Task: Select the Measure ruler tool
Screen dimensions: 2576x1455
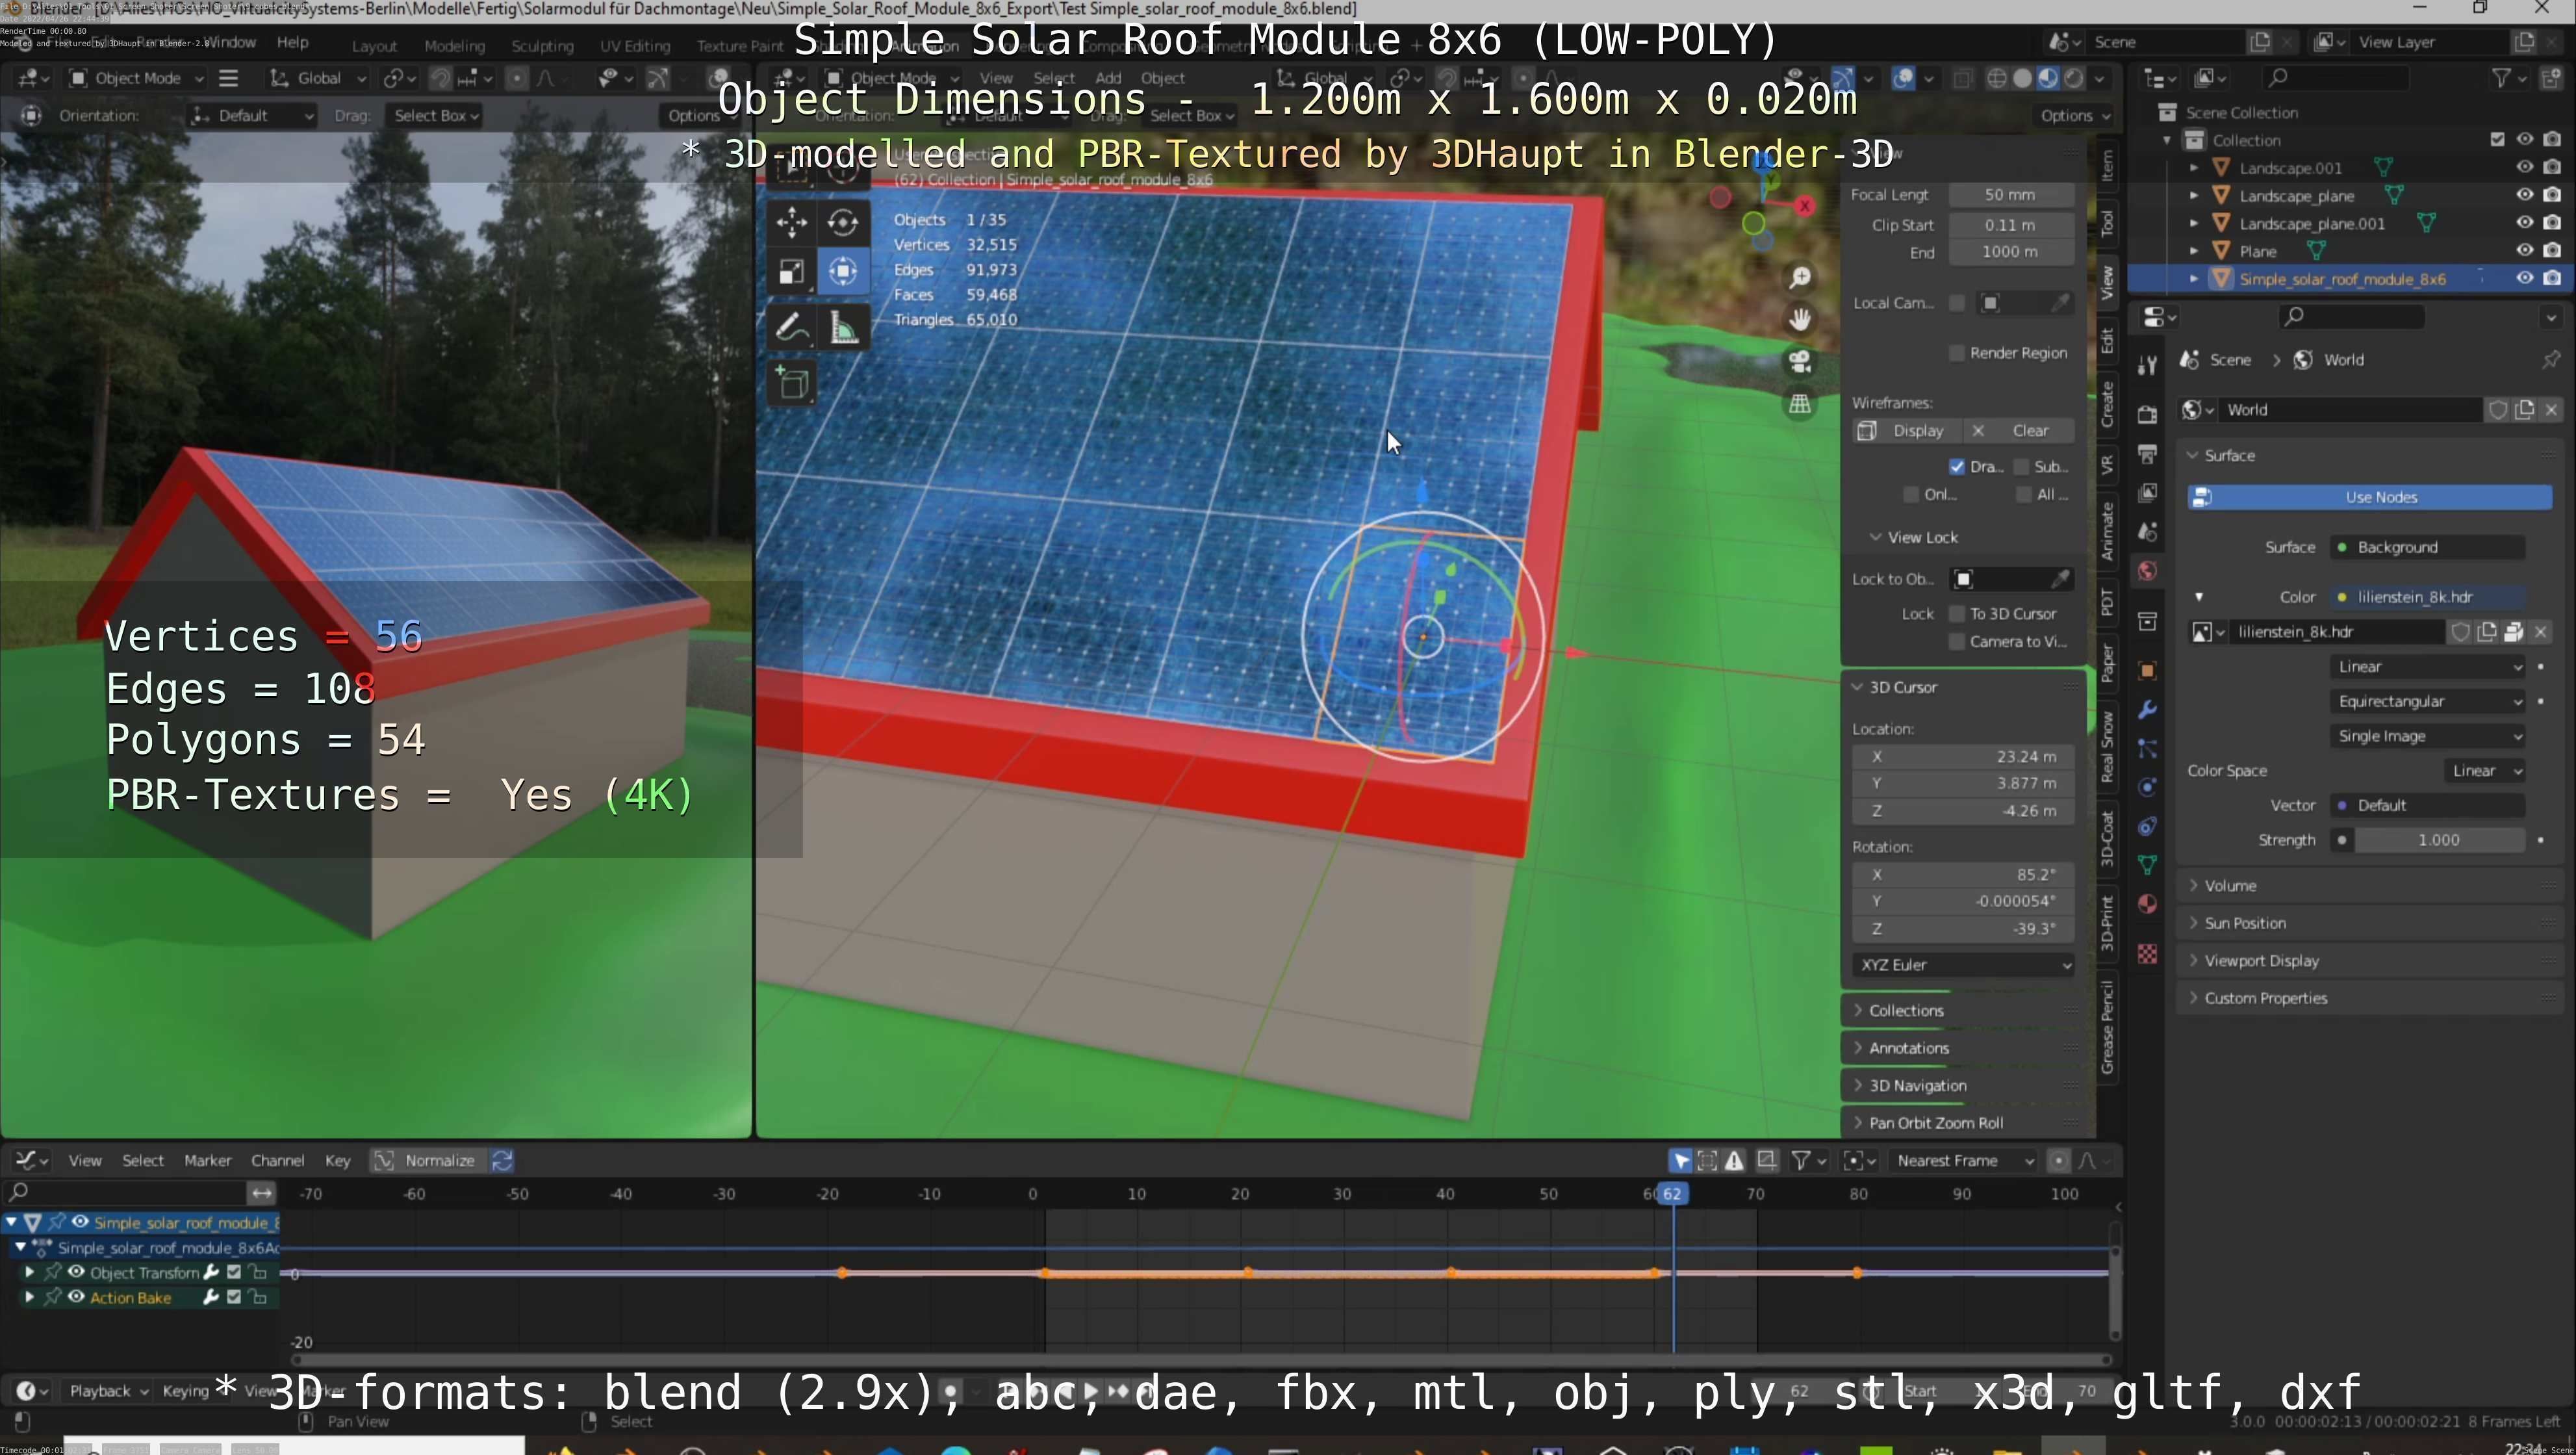Action: point(842,327)
